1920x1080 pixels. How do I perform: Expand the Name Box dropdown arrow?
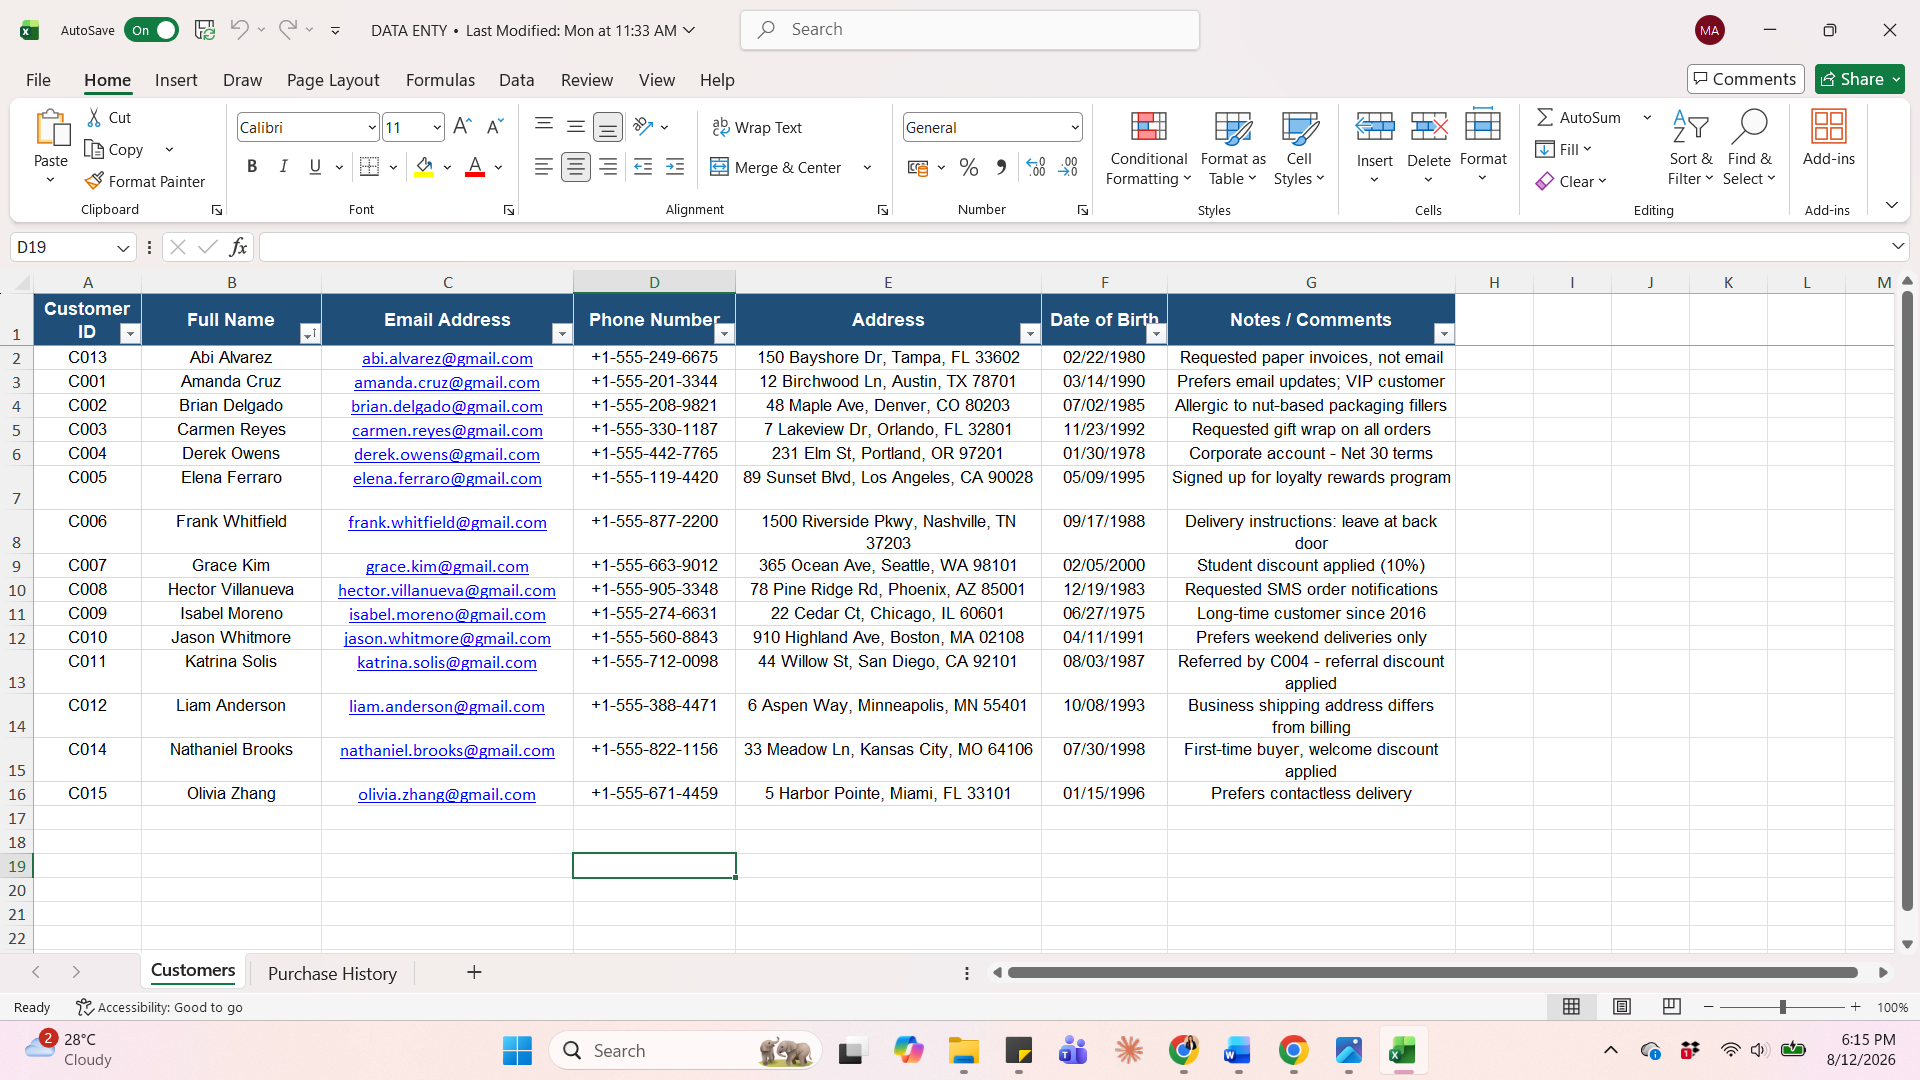coord(123,247)
